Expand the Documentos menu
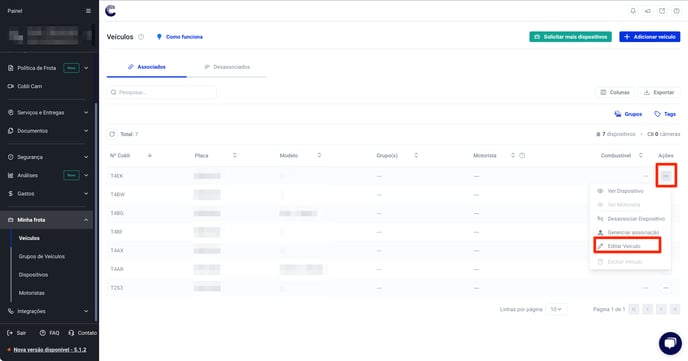Image resolution: width=688 pixels, height=361 pixels. (x=86, y=131)
